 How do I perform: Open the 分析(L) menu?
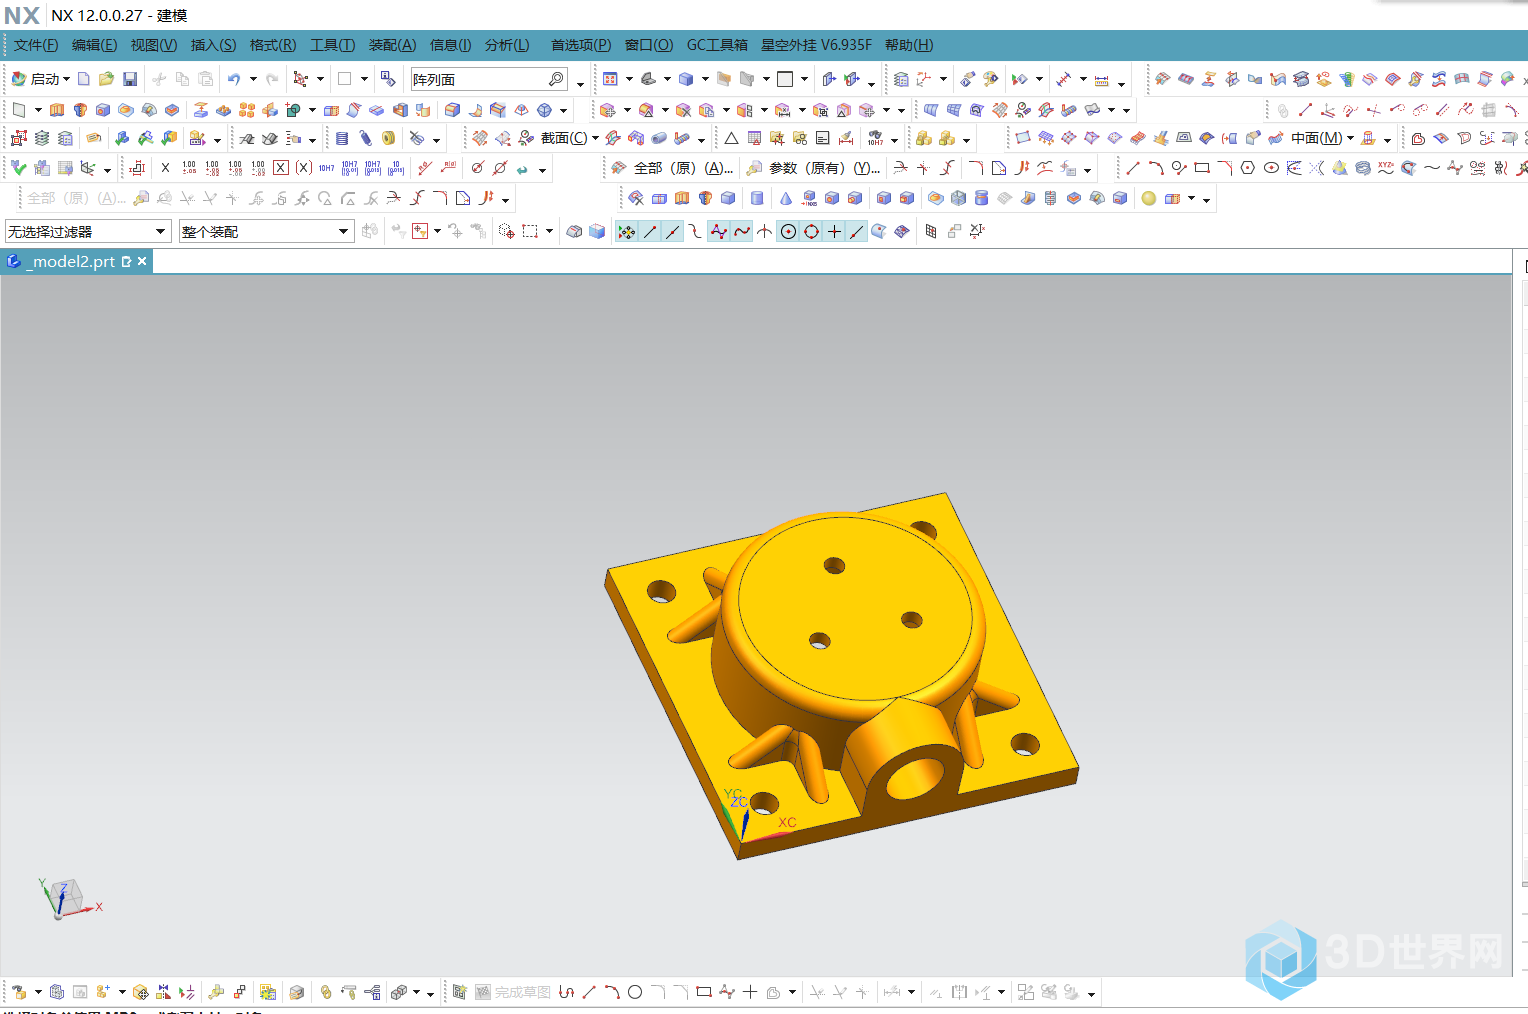[507, 45]
